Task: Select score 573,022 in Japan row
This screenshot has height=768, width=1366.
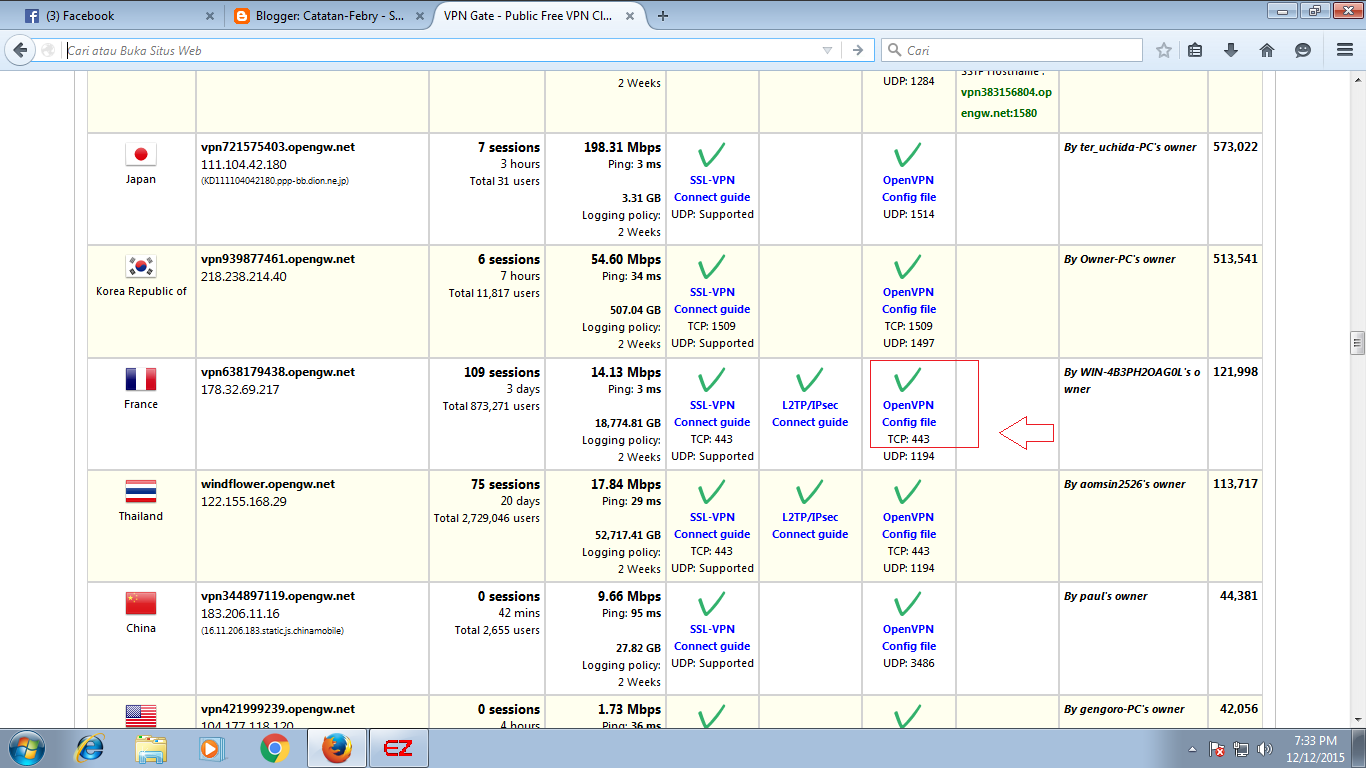Action: pos(1235,147)
